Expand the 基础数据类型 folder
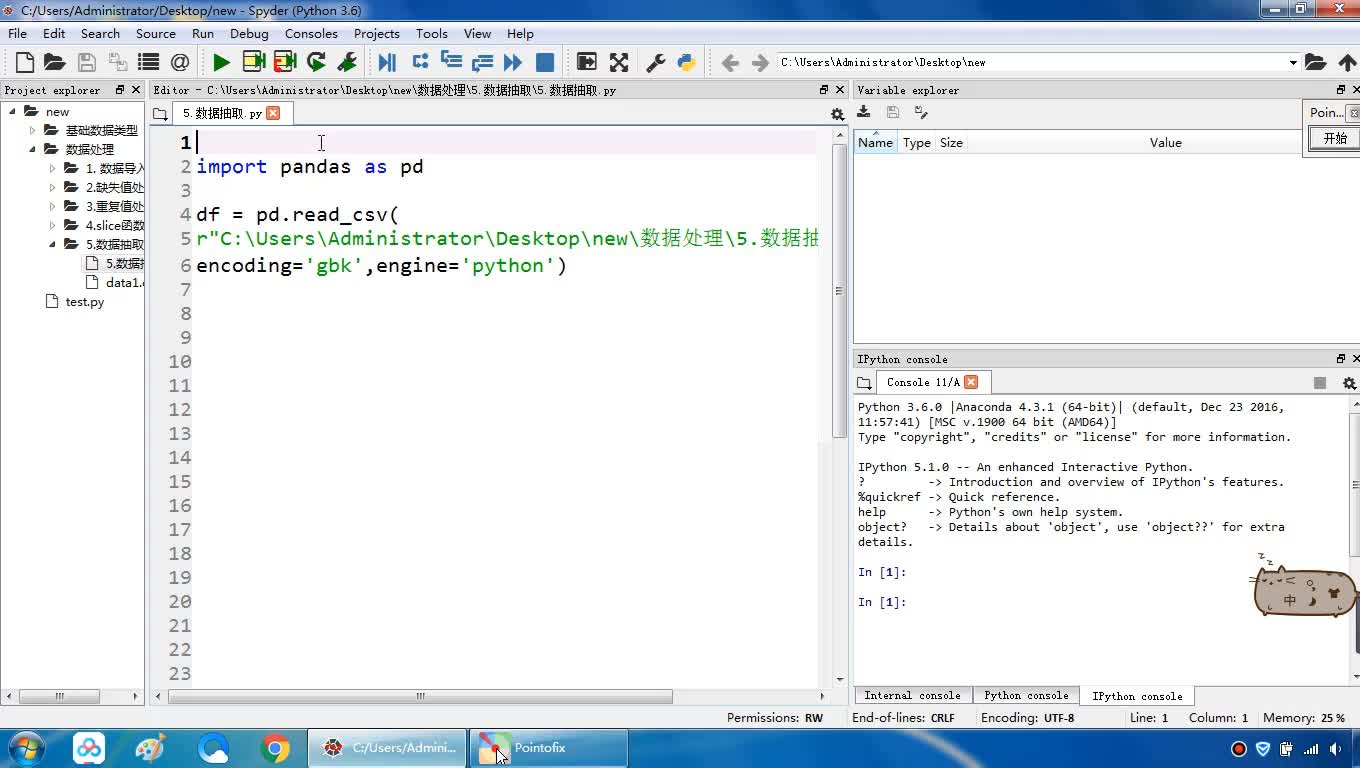Image resolution: width=1360 pixels, height=768 pixels. pyautogui.click(x=33, y=131)
